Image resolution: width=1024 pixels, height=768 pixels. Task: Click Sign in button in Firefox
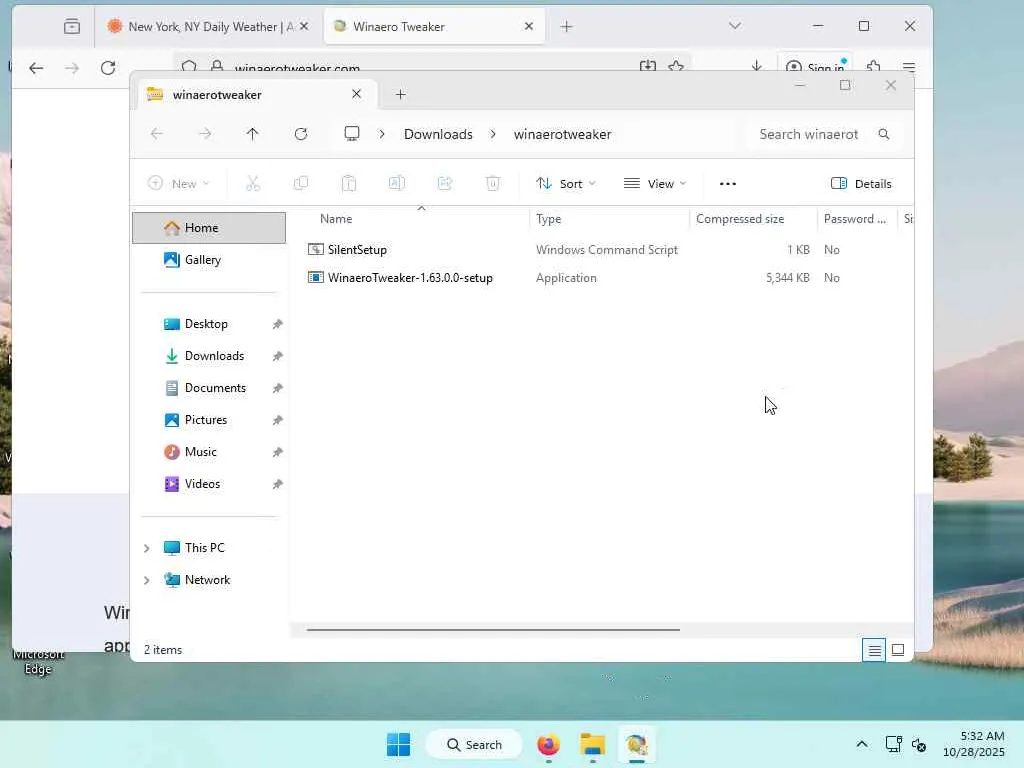coord(815,67)
